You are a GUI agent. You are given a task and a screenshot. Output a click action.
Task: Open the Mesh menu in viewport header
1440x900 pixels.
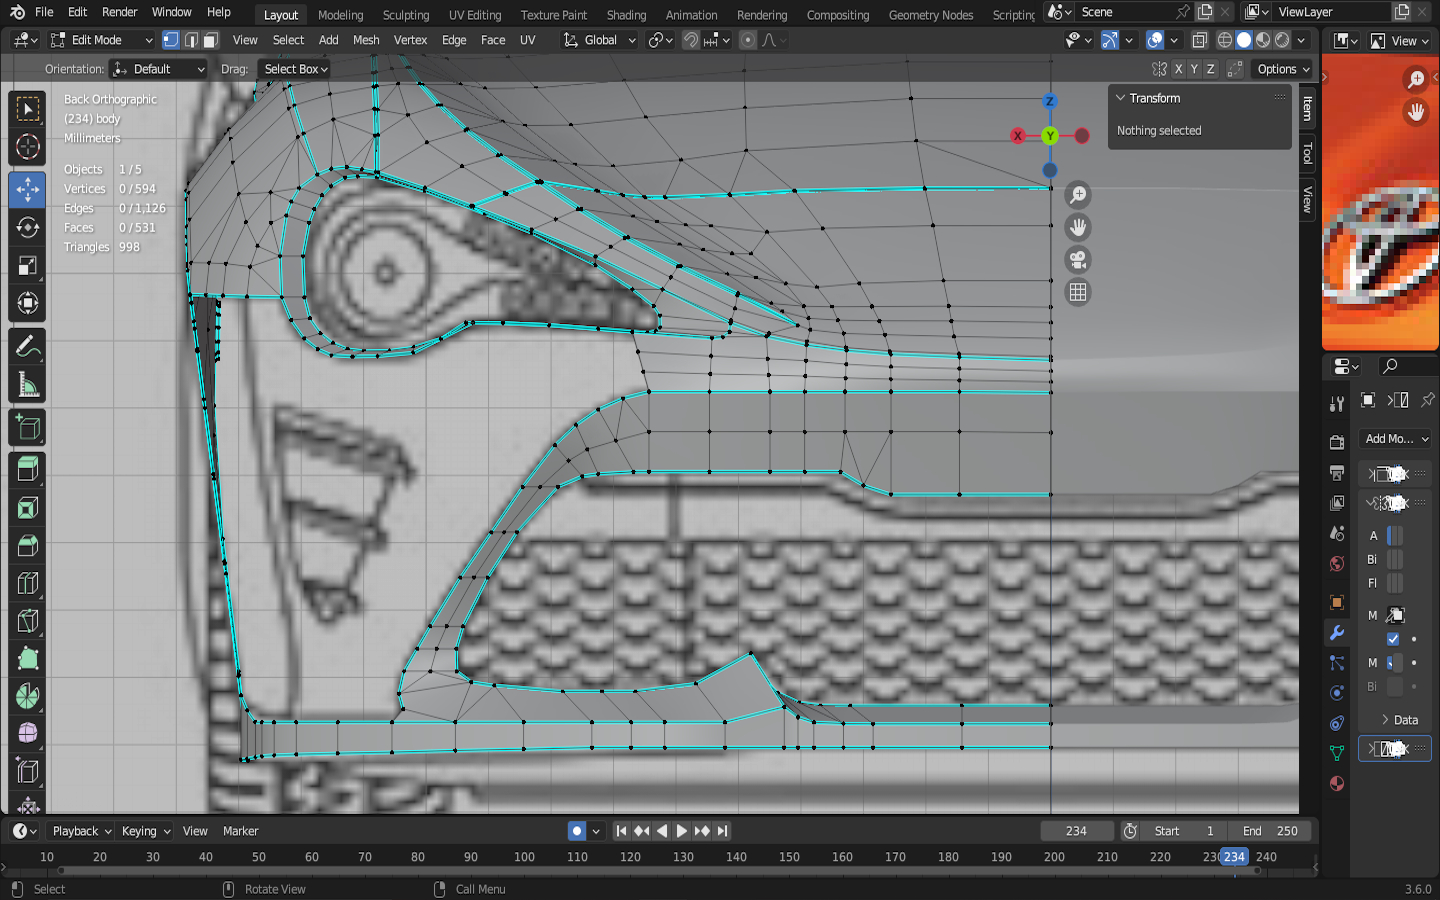click(366, 40)
